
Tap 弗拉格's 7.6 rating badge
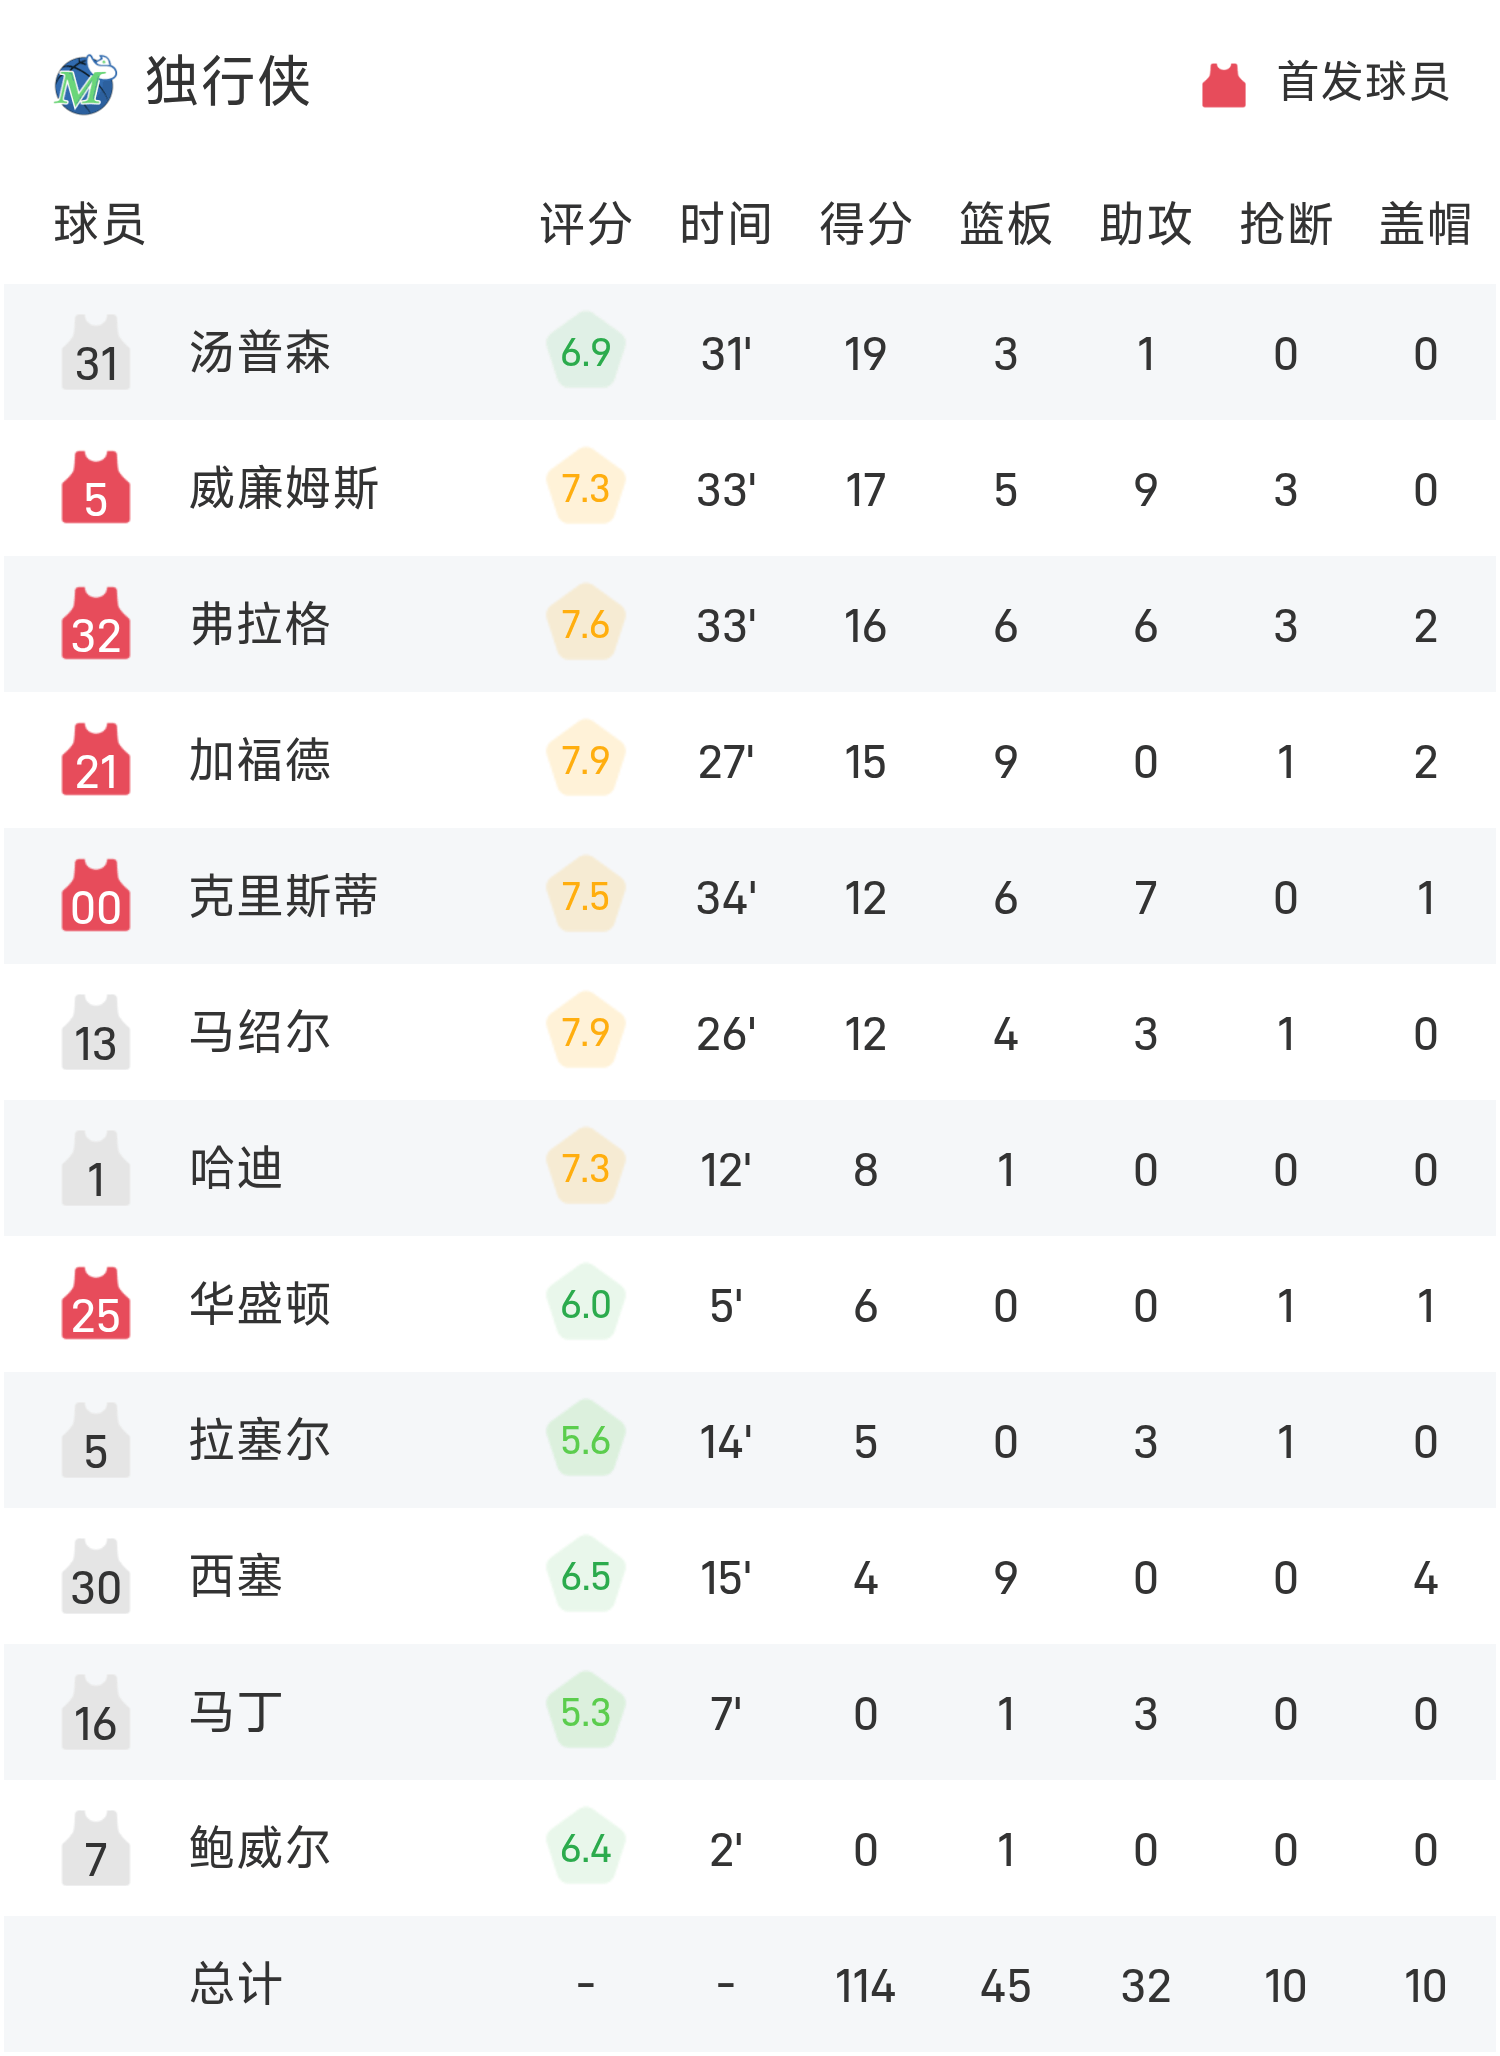585,625
